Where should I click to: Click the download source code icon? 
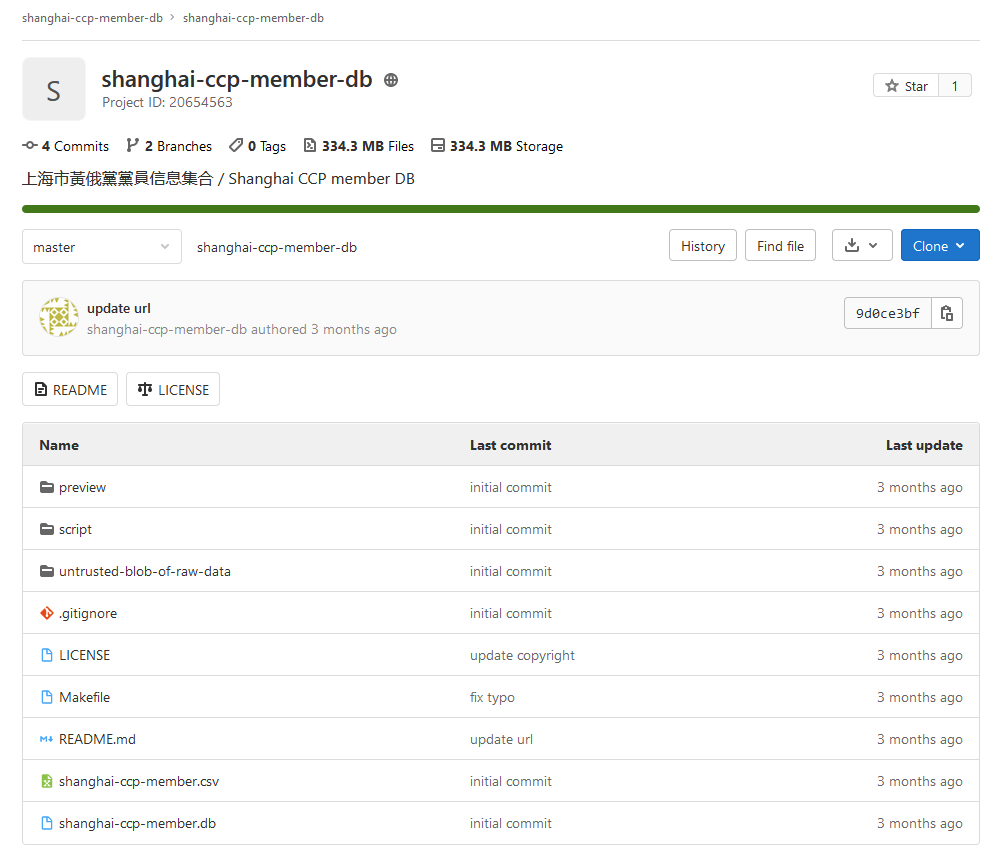click(852, 246)
